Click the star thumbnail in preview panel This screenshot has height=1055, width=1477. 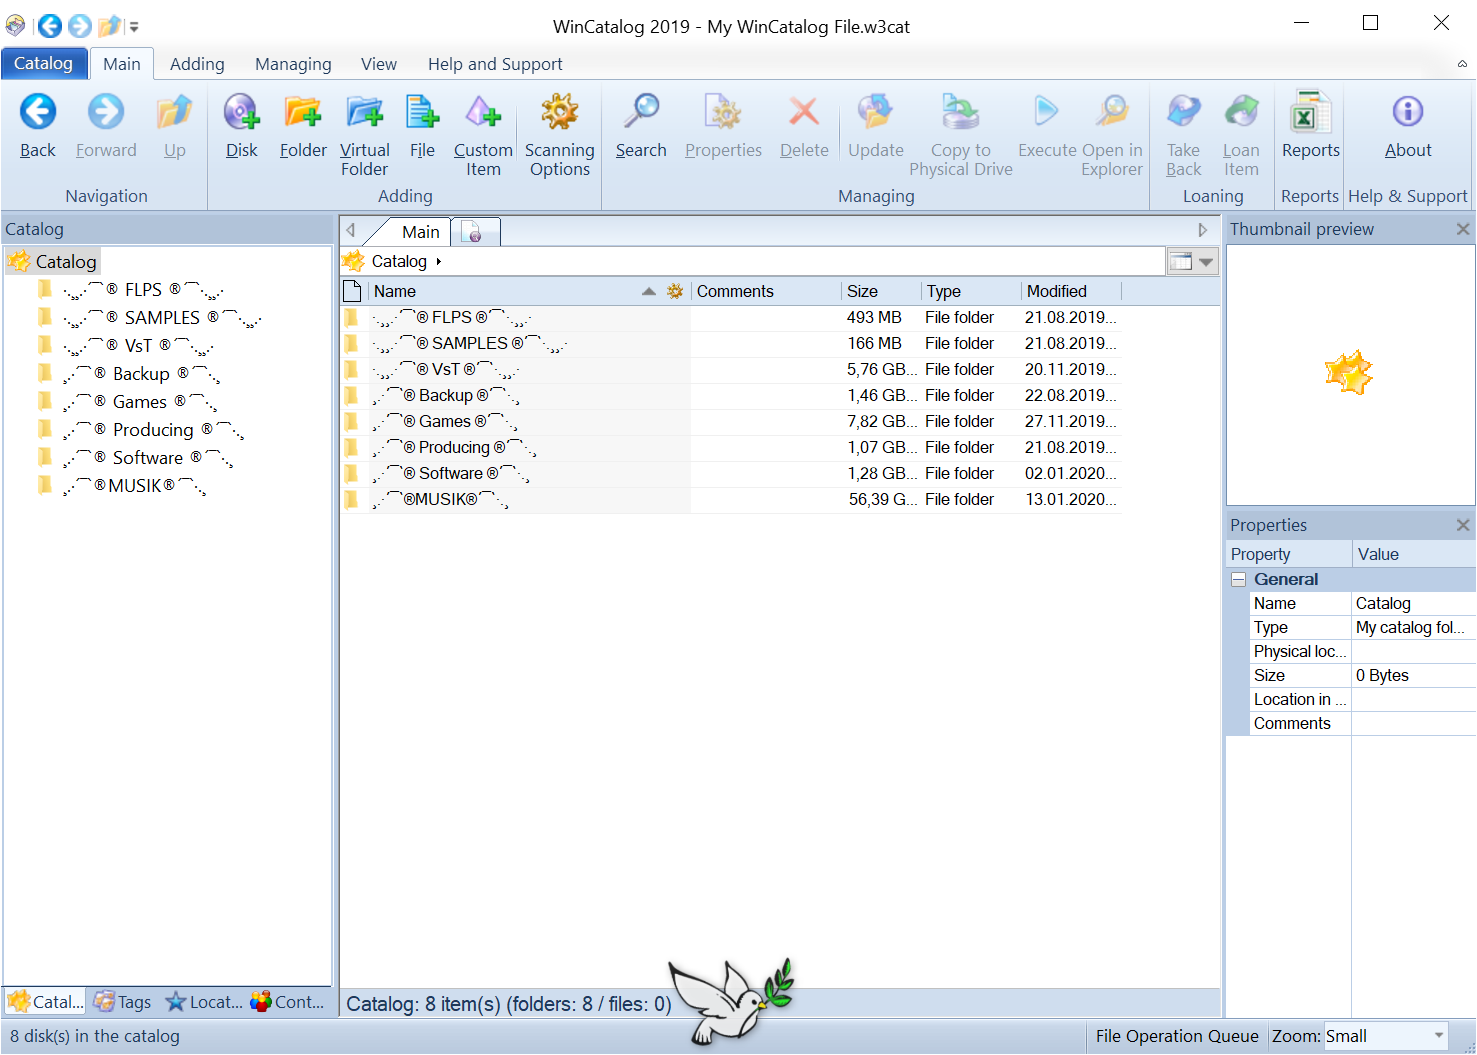point(1349,373)
